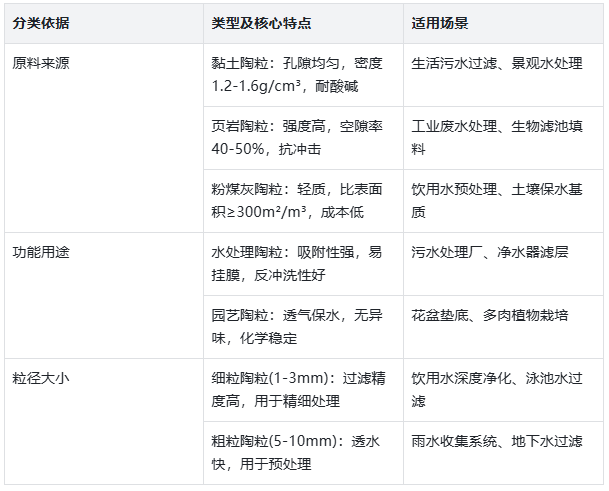Viewport: 609px width, 491px height.
Task: Click the 分类依据 column header
Action: [41, 23]
